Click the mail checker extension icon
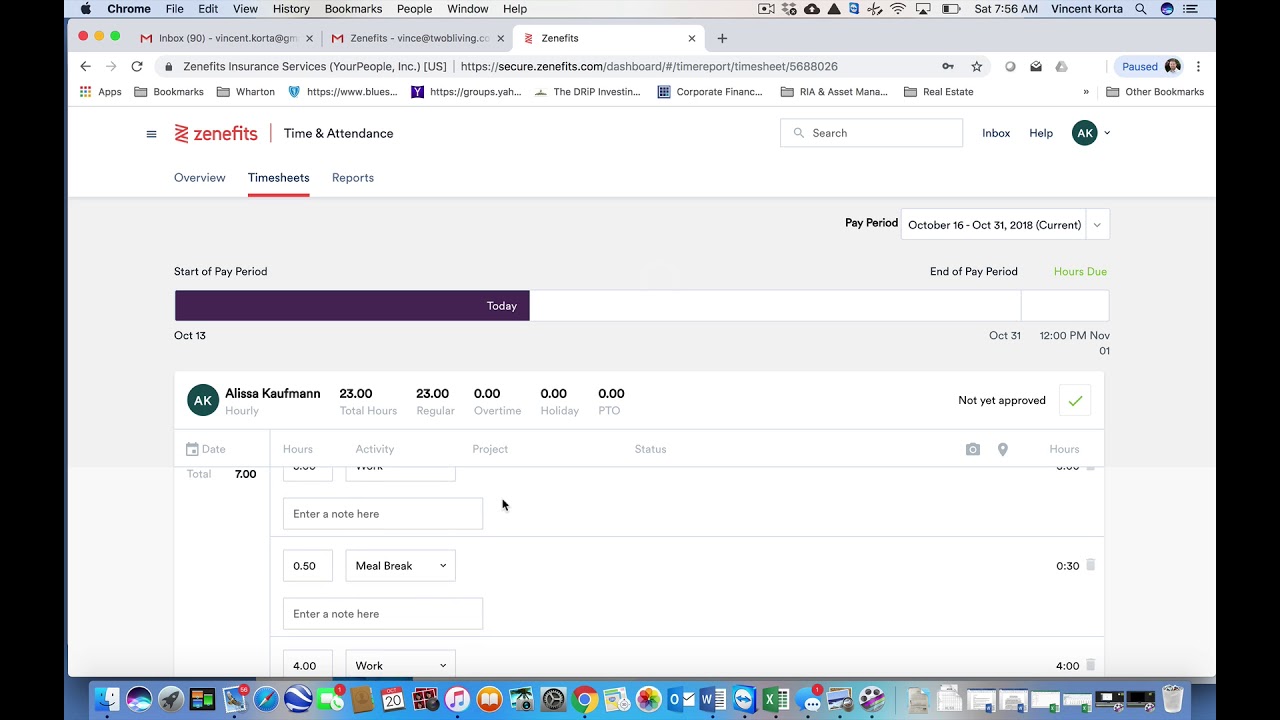 [1036, 67]
